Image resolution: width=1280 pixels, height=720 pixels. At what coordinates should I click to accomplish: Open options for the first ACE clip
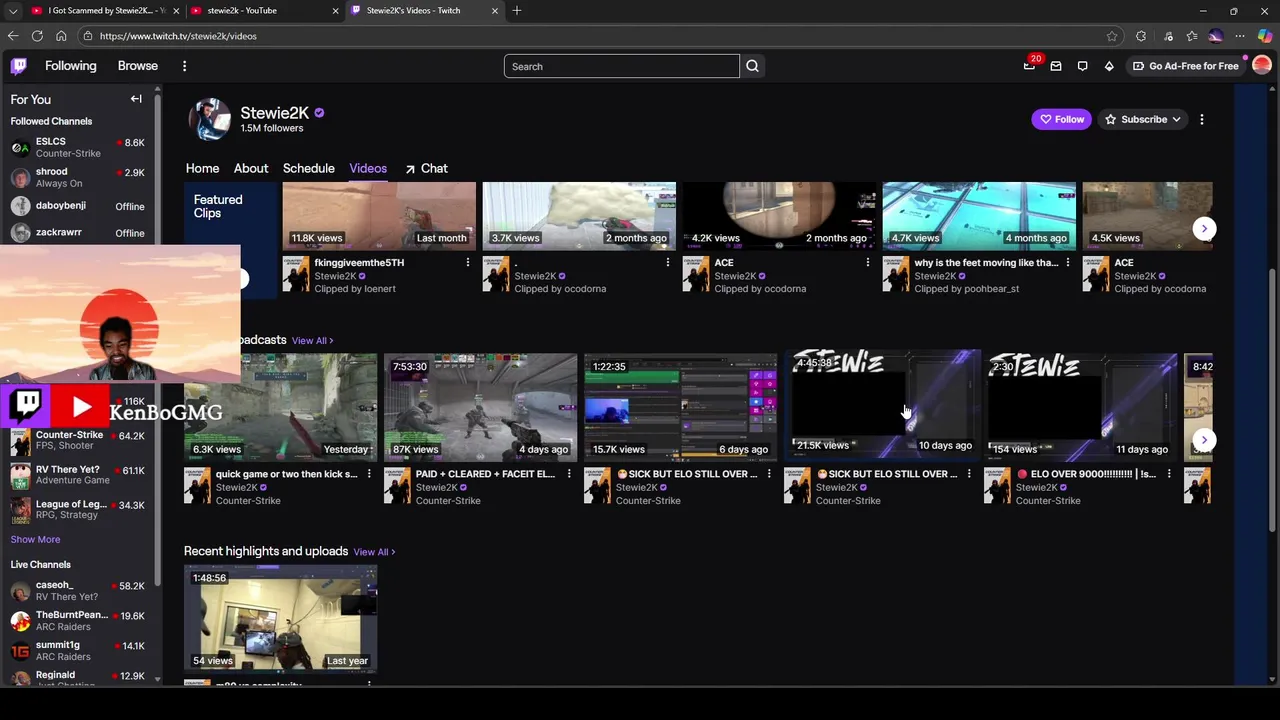867,263
